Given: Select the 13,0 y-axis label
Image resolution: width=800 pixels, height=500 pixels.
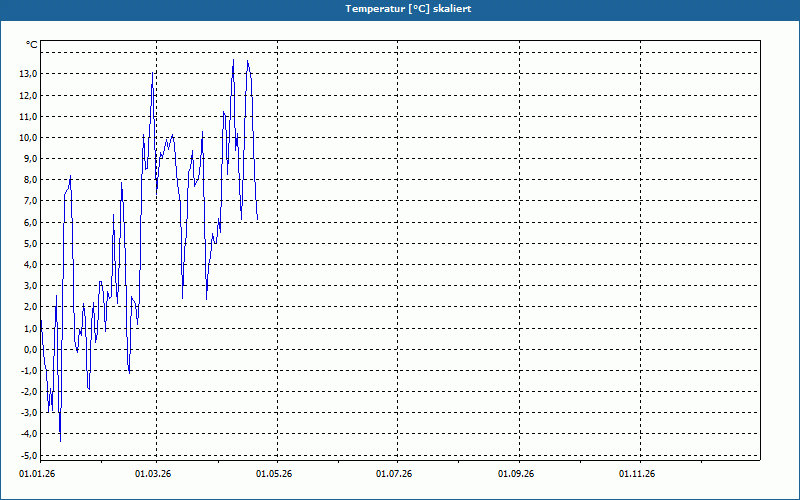Looking at the screenshot, I should 28,74.
